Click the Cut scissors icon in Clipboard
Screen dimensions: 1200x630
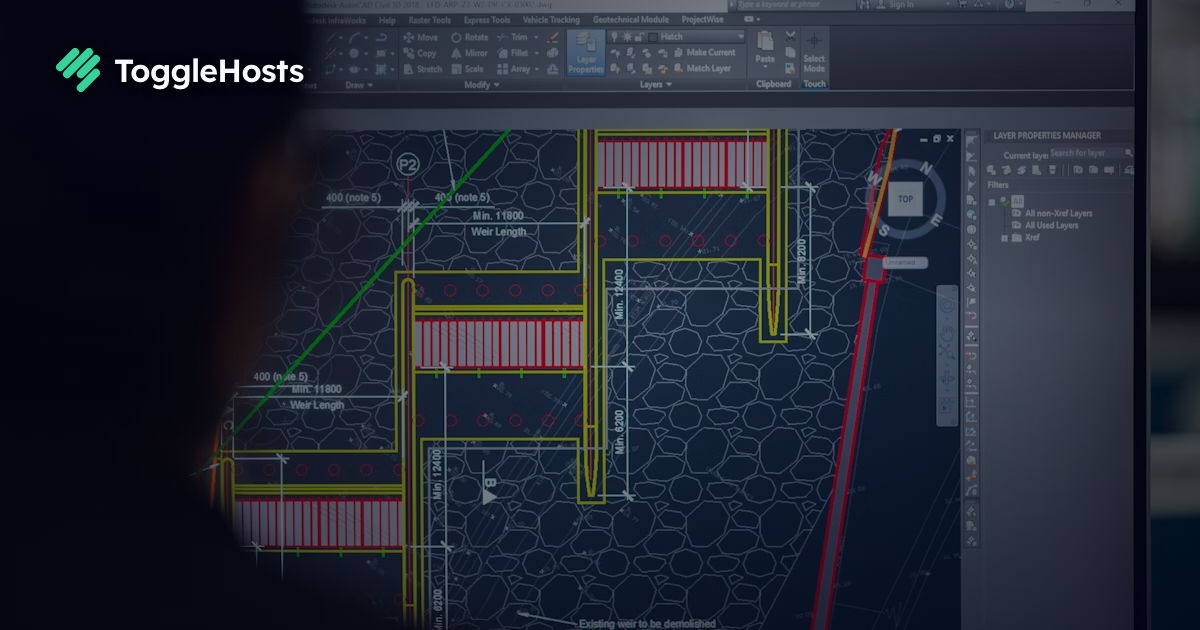791,37
